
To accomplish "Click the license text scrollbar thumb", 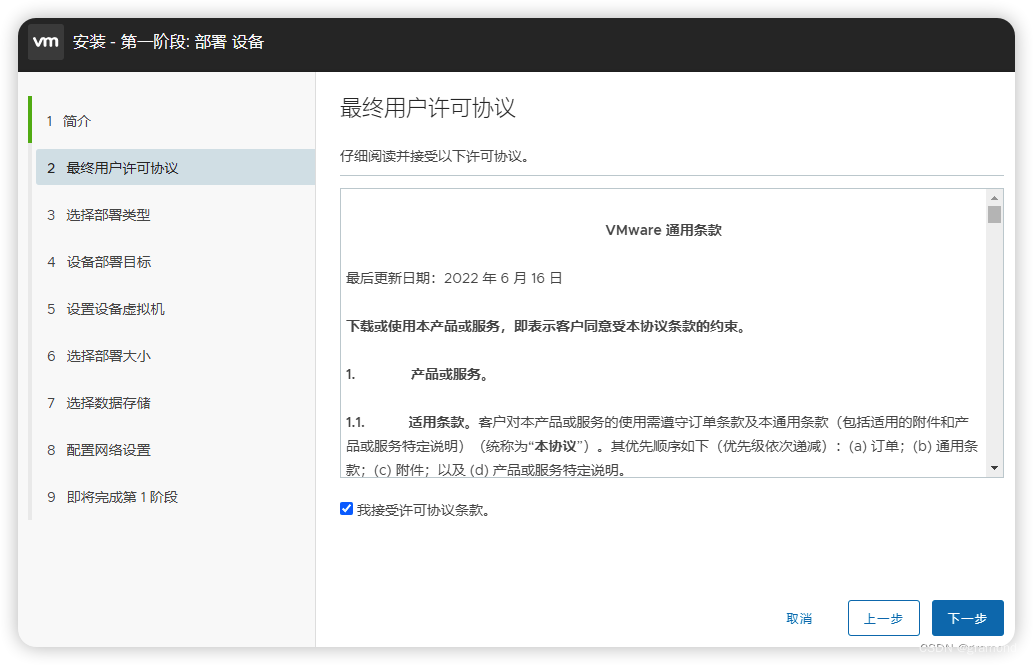I will (994, 214).
